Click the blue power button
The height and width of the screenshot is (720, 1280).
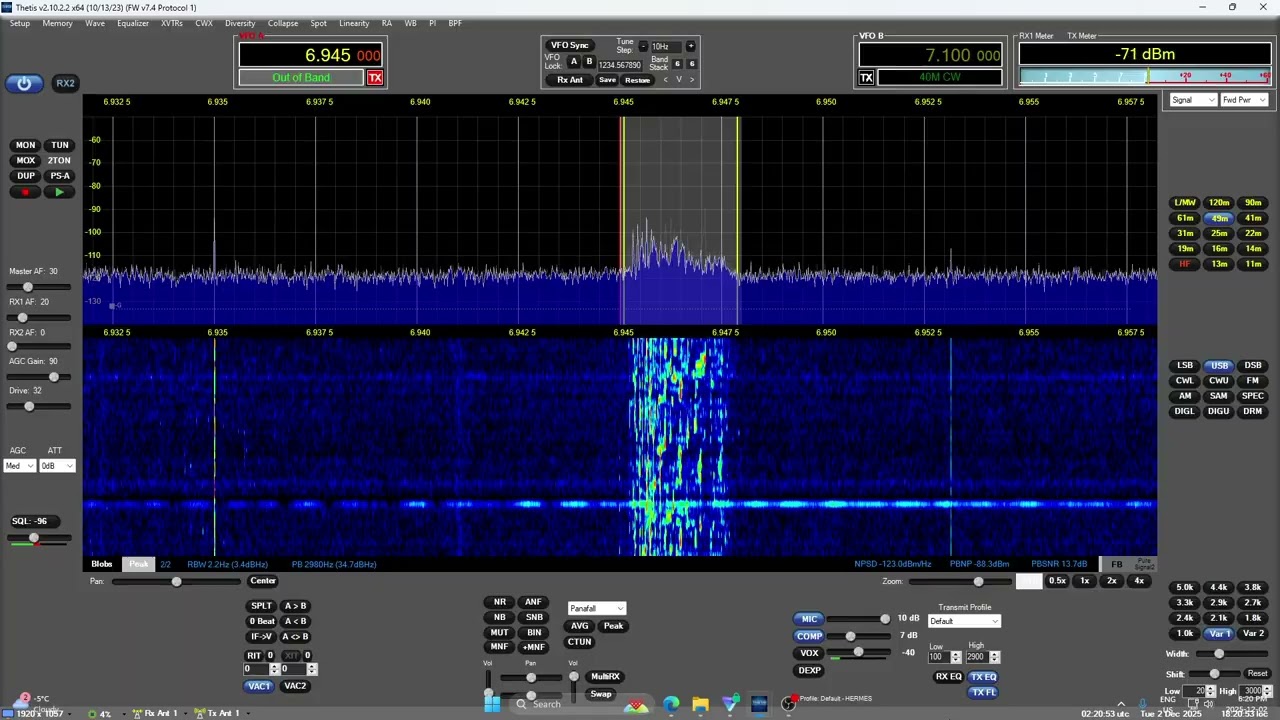pos(24,84)
